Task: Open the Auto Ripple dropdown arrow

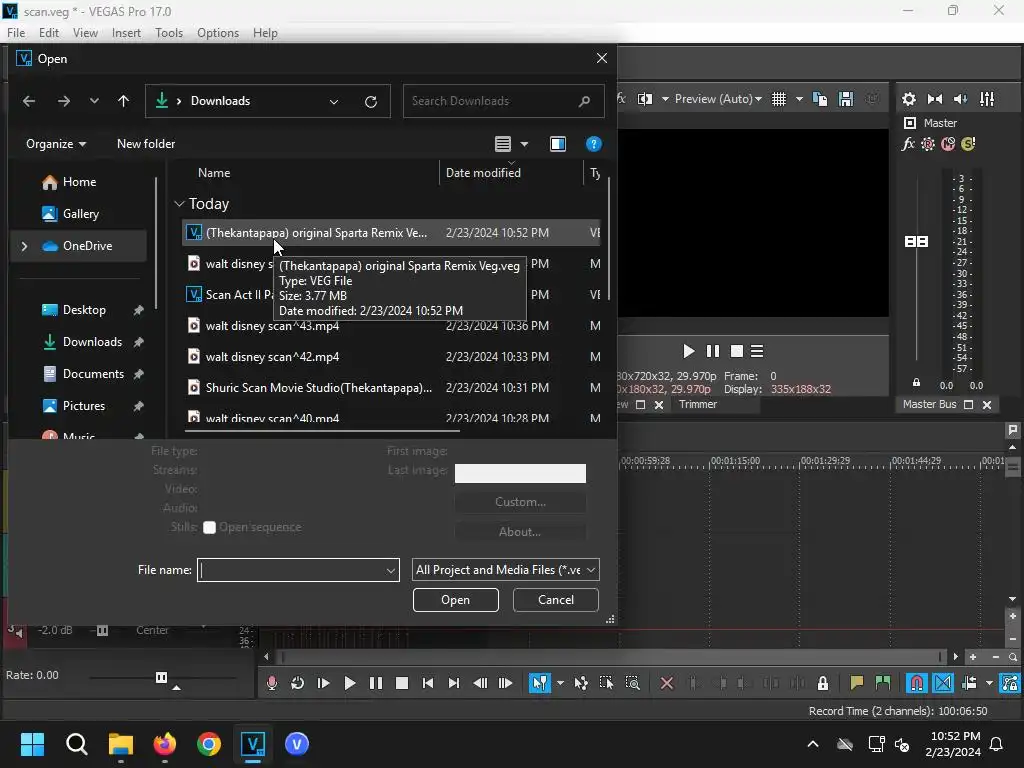Action: 989,683
